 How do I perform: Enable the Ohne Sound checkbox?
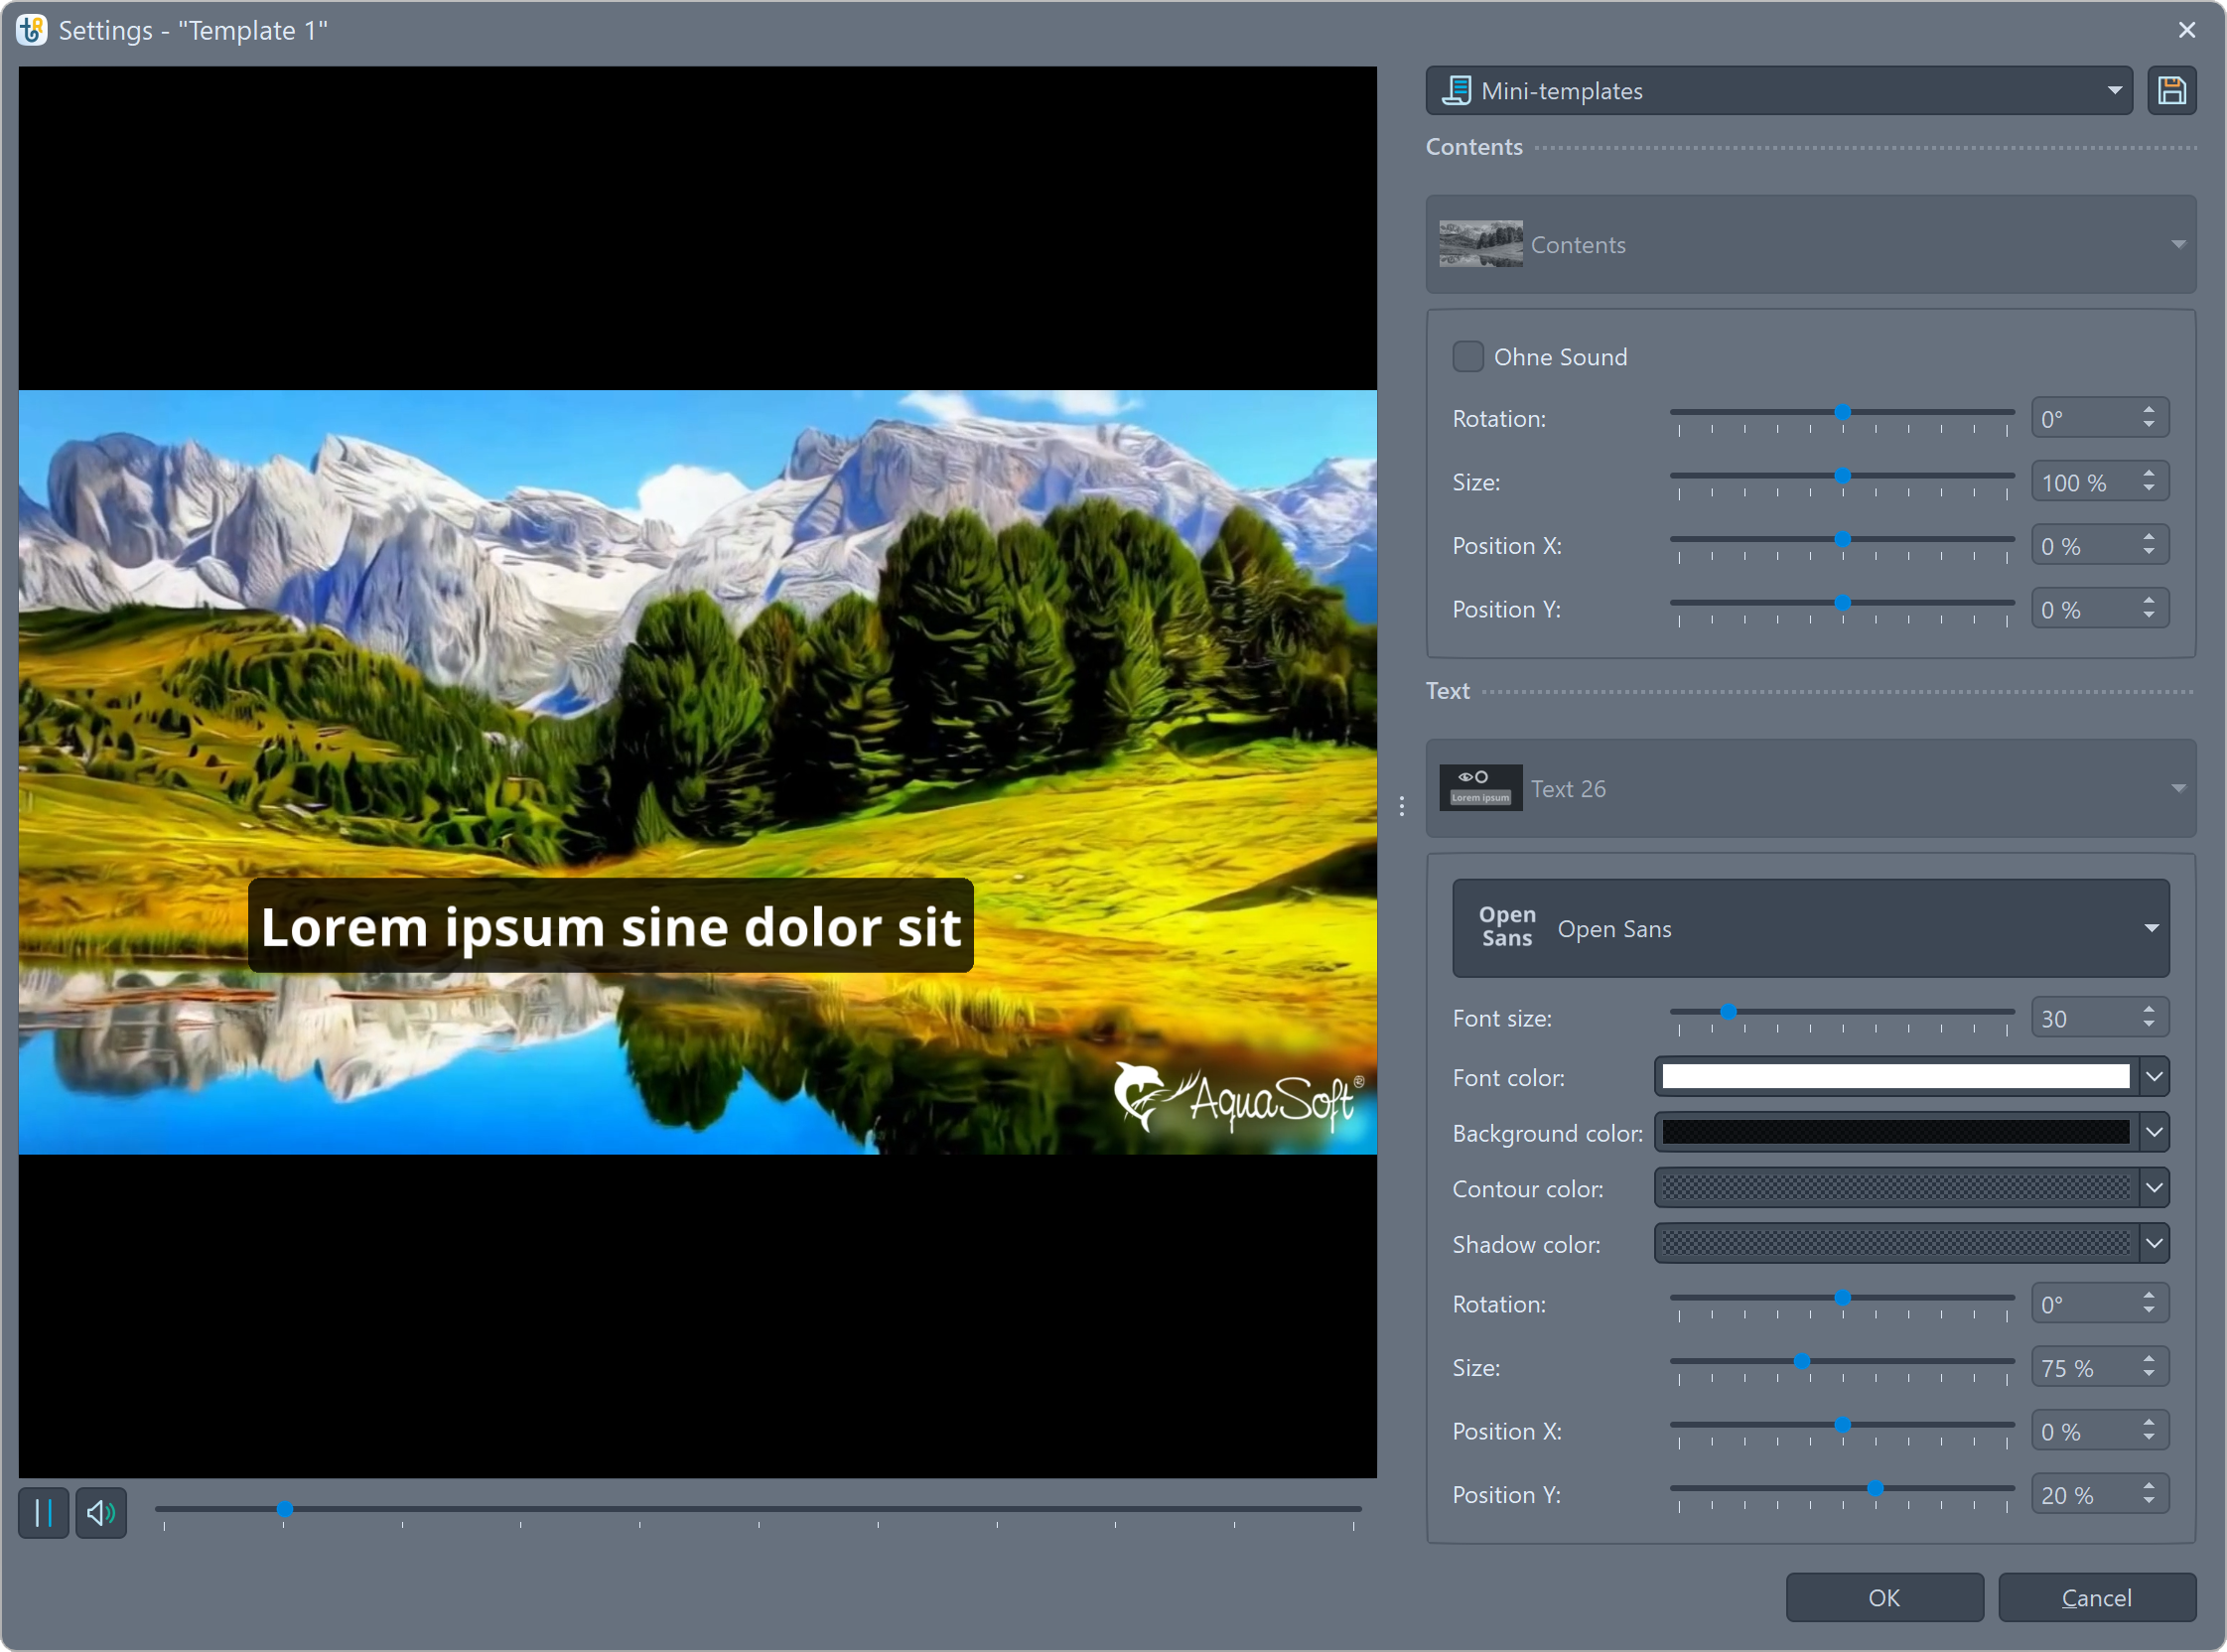point(1467,357)
